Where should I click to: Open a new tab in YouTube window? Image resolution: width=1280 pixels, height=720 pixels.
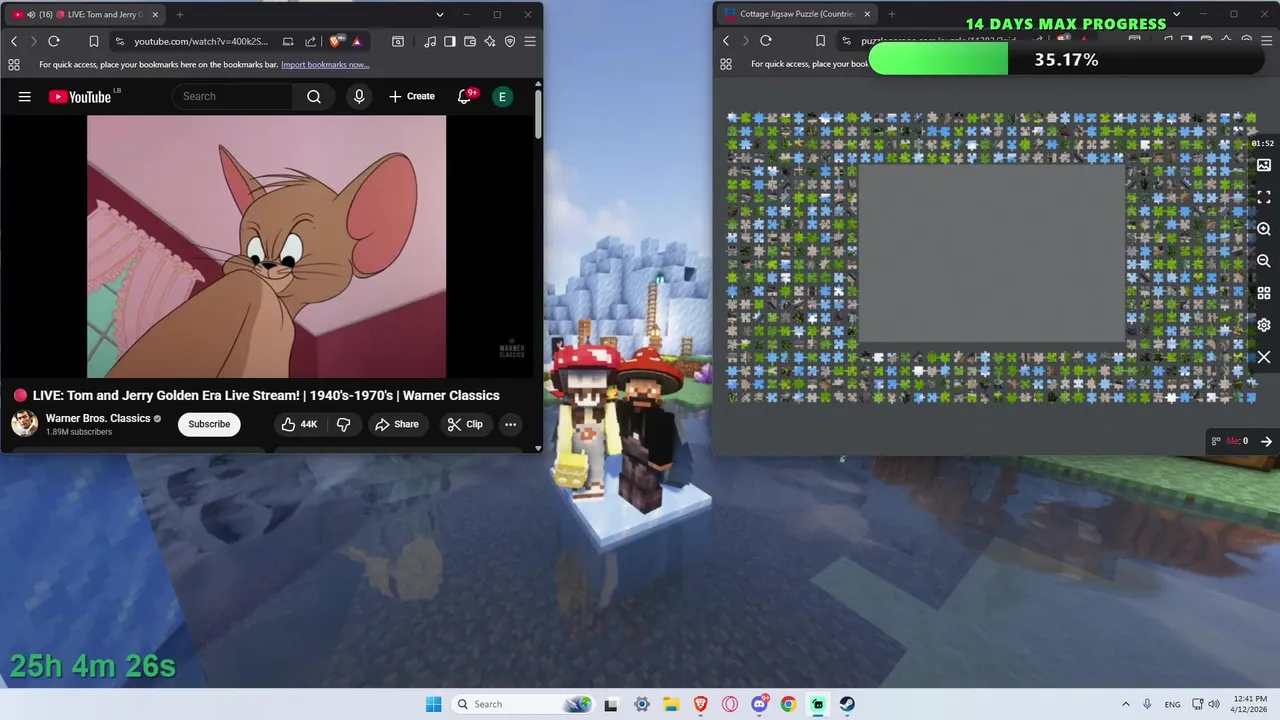[x=180, y=15]
